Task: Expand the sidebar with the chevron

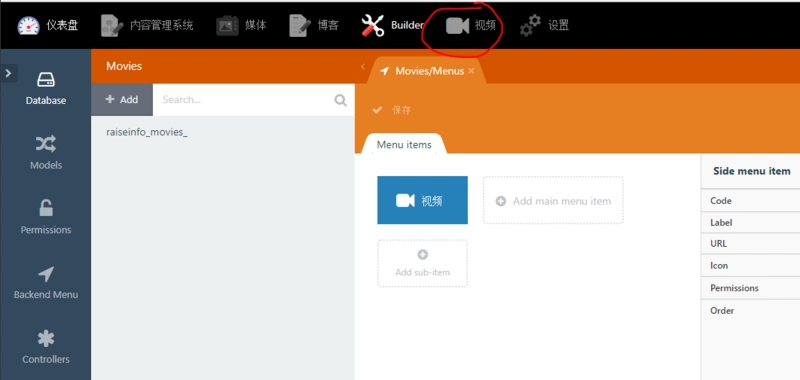Action: click(x=8, y=73)
